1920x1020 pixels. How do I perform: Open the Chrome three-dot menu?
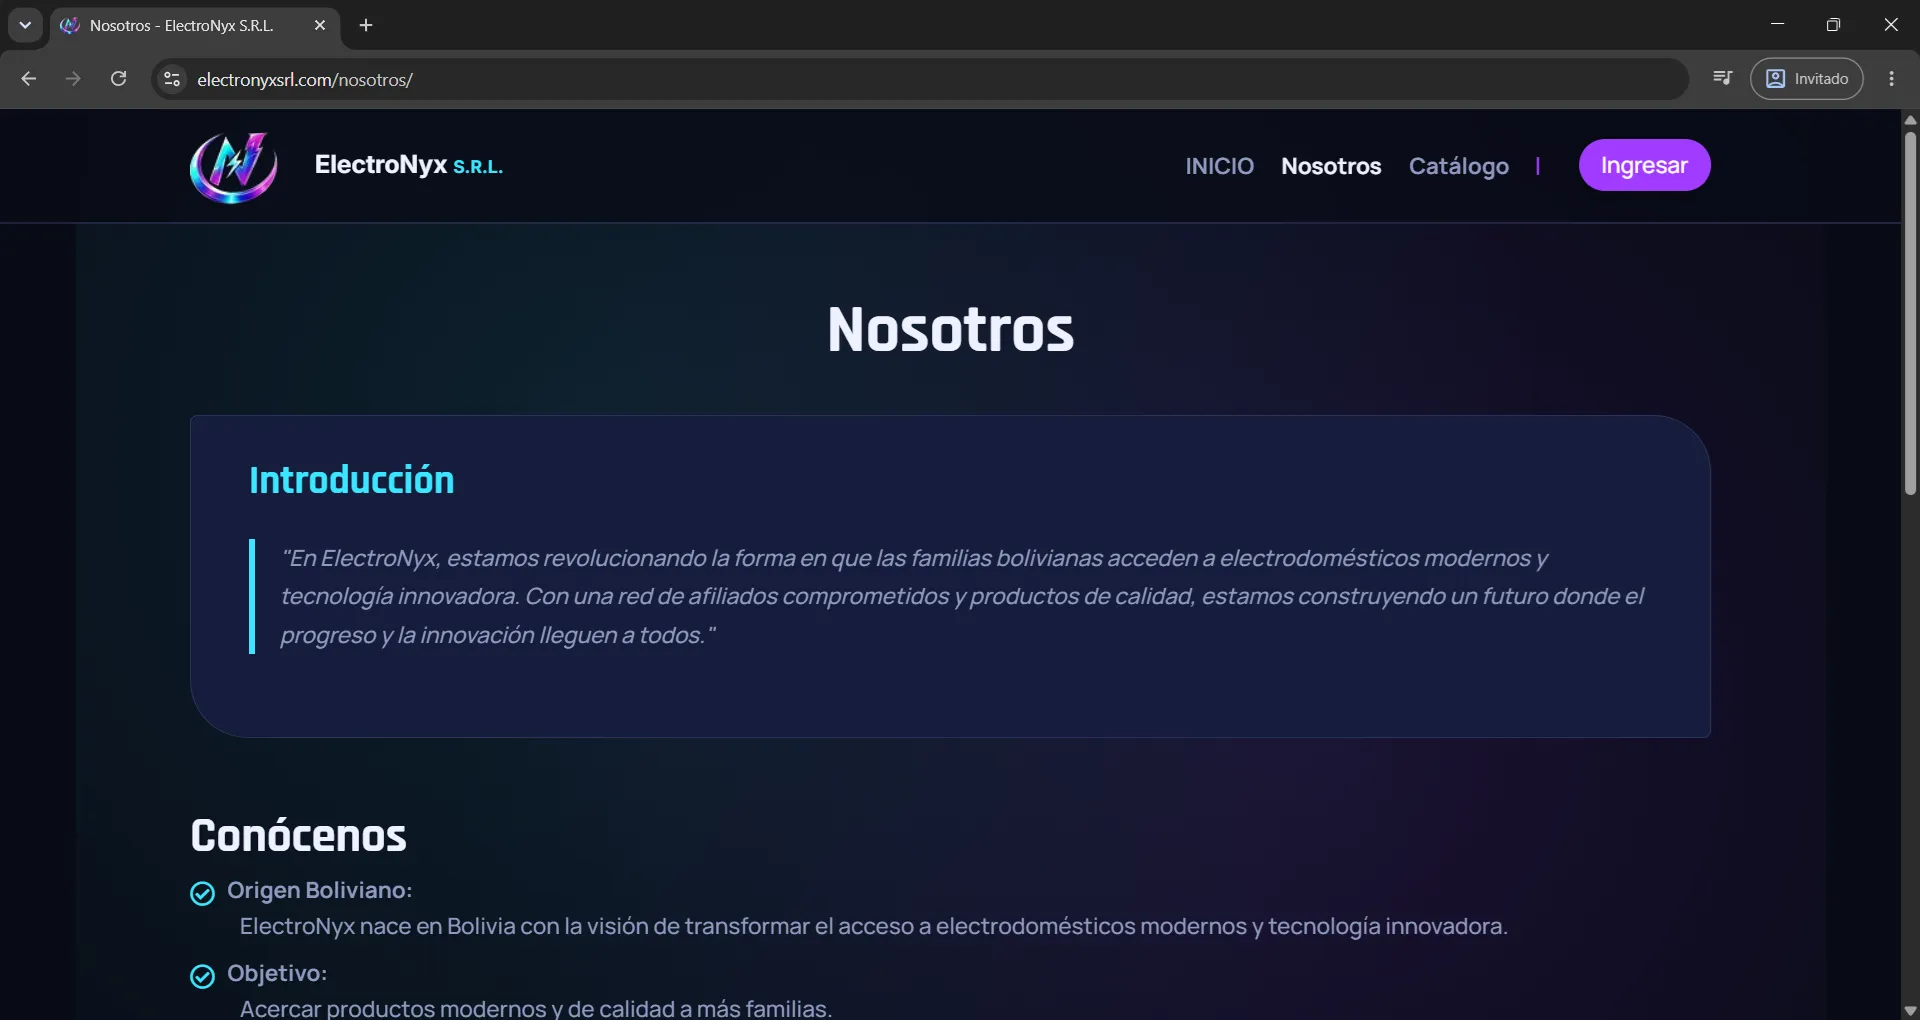click(x=1891, y=79)
